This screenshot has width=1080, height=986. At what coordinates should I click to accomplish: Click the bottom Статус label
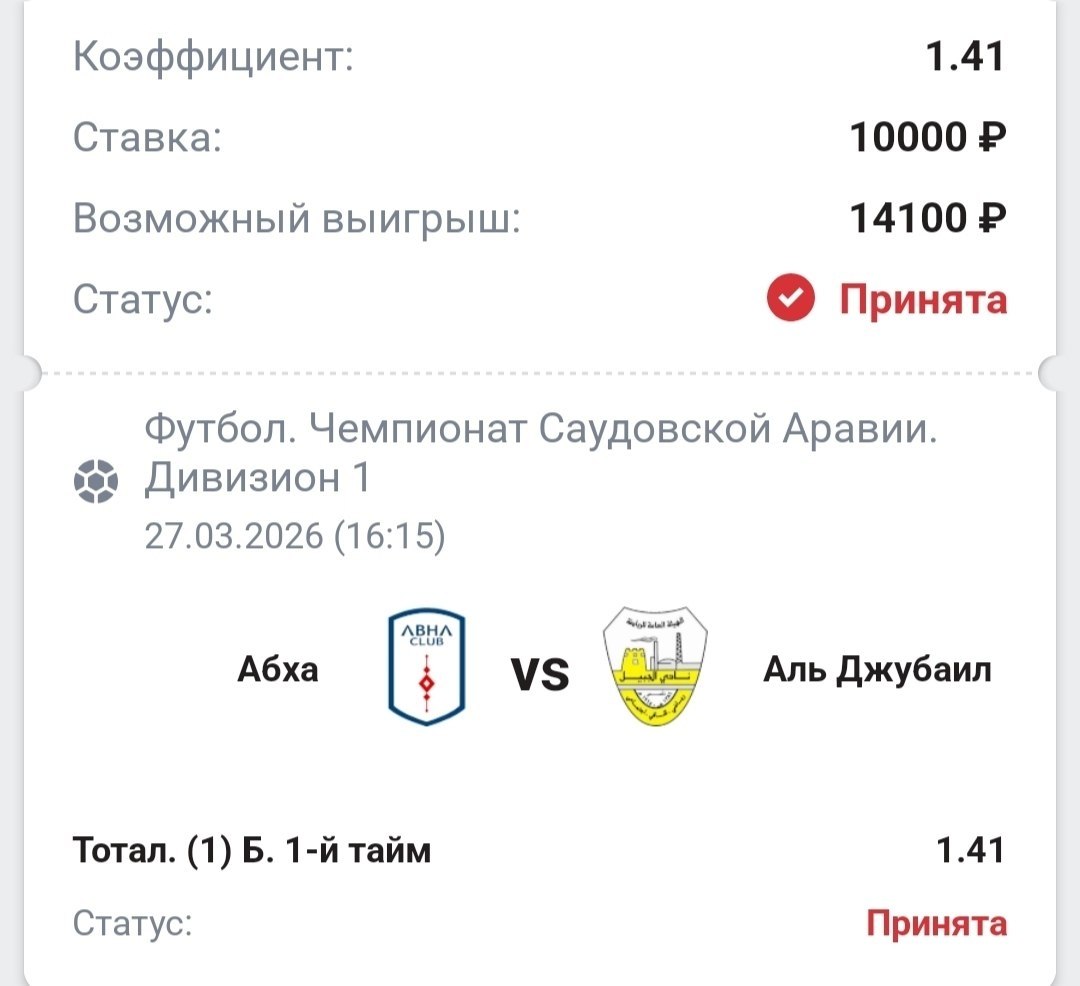[132, 923]
